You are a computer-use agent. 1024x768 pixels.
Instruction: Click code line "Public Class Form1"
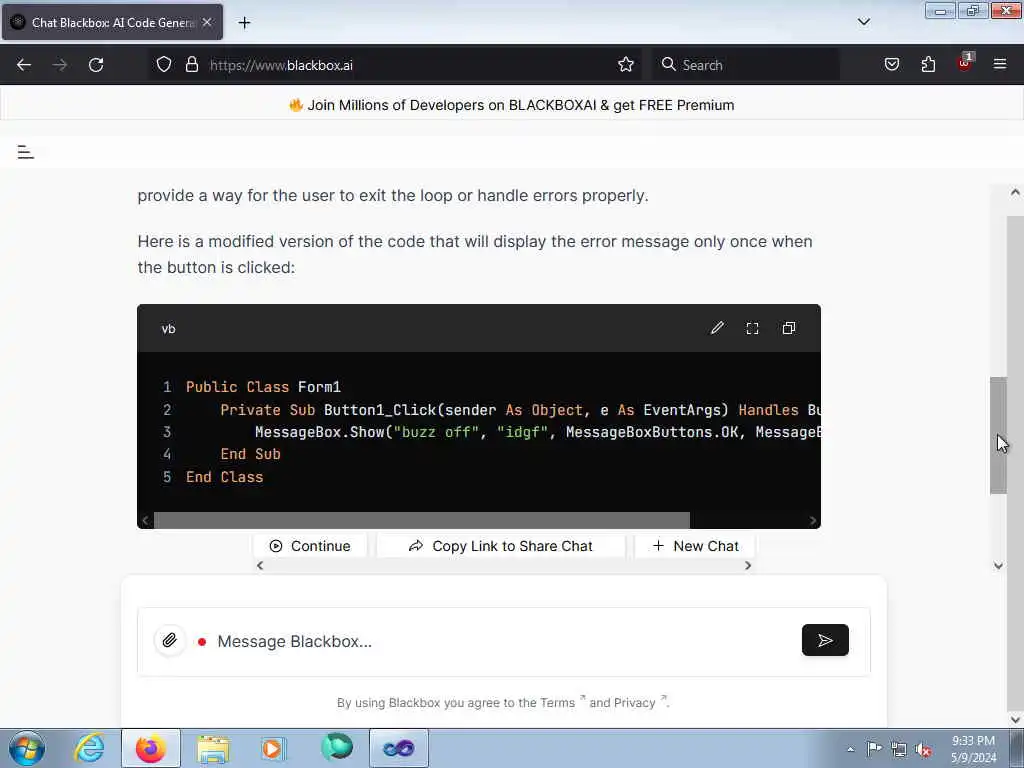[263, 387]
